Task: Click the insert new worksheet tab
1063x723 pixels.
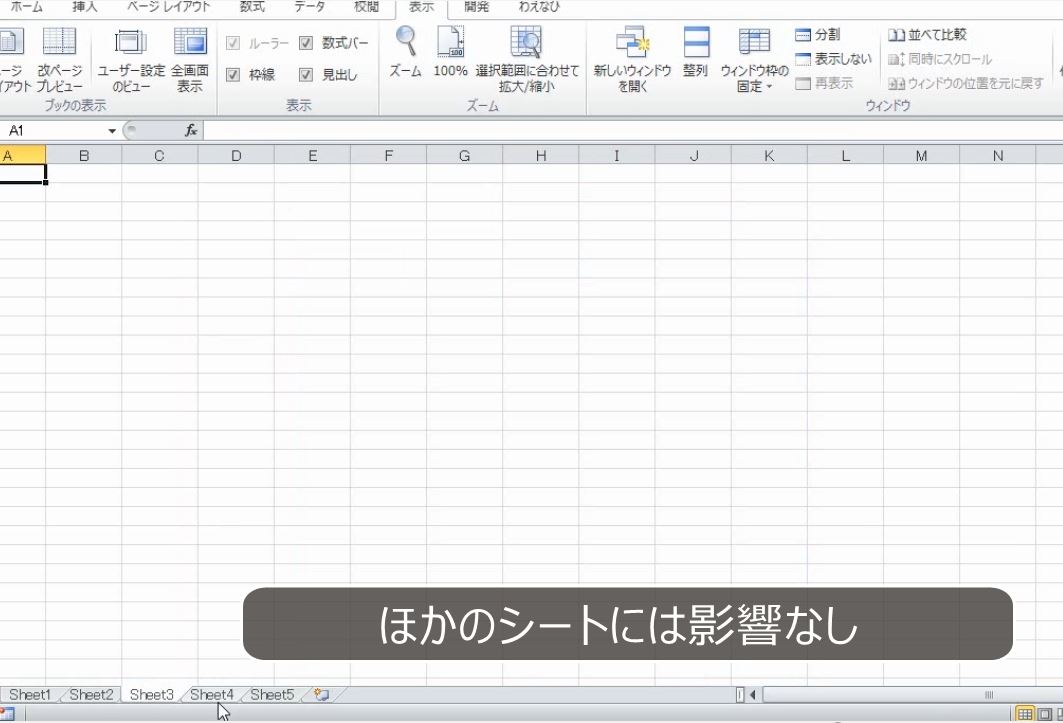Action: tap(319, 694)
